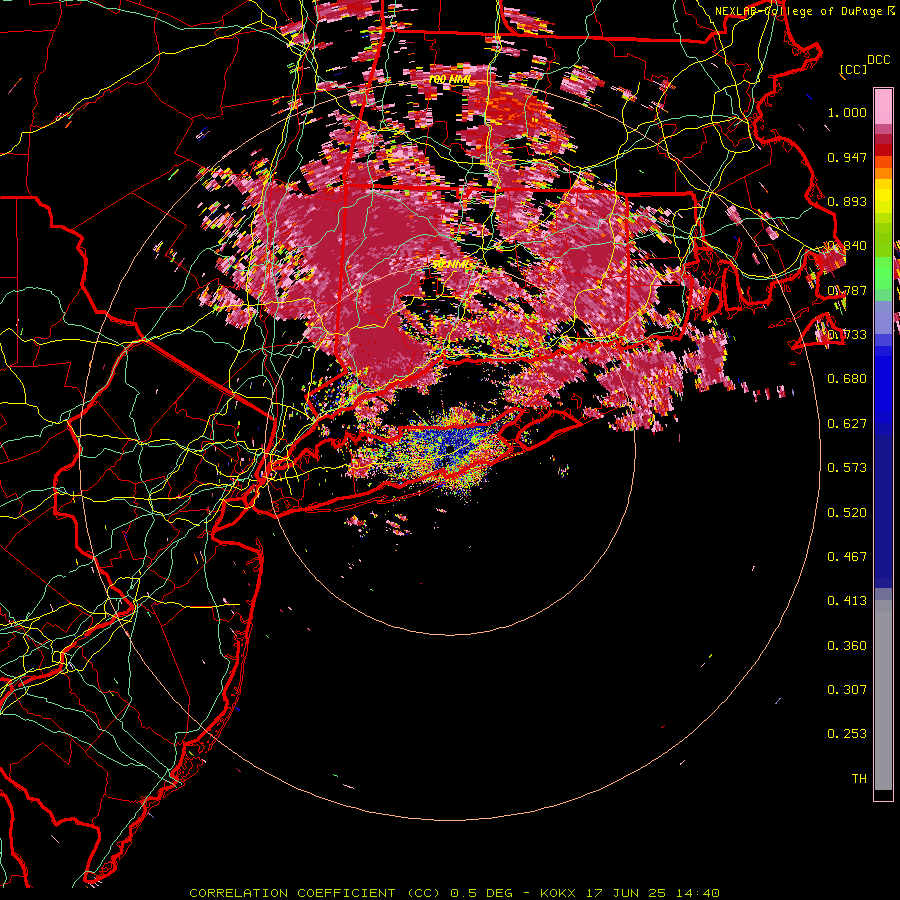Click the 0.680 scale value

coord(847,379)
